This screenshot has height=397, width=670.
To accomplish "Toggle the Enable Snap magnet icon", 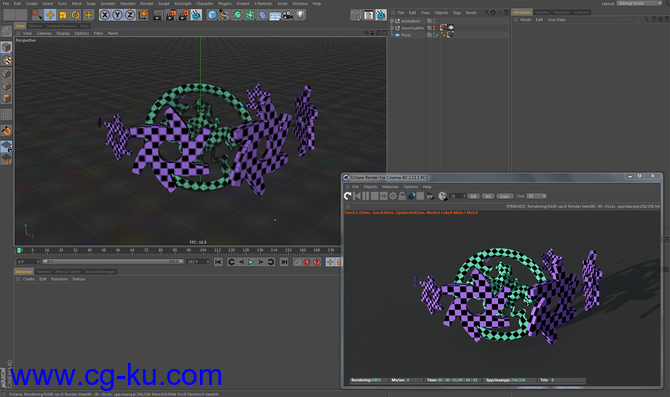I will pos(6,130).
